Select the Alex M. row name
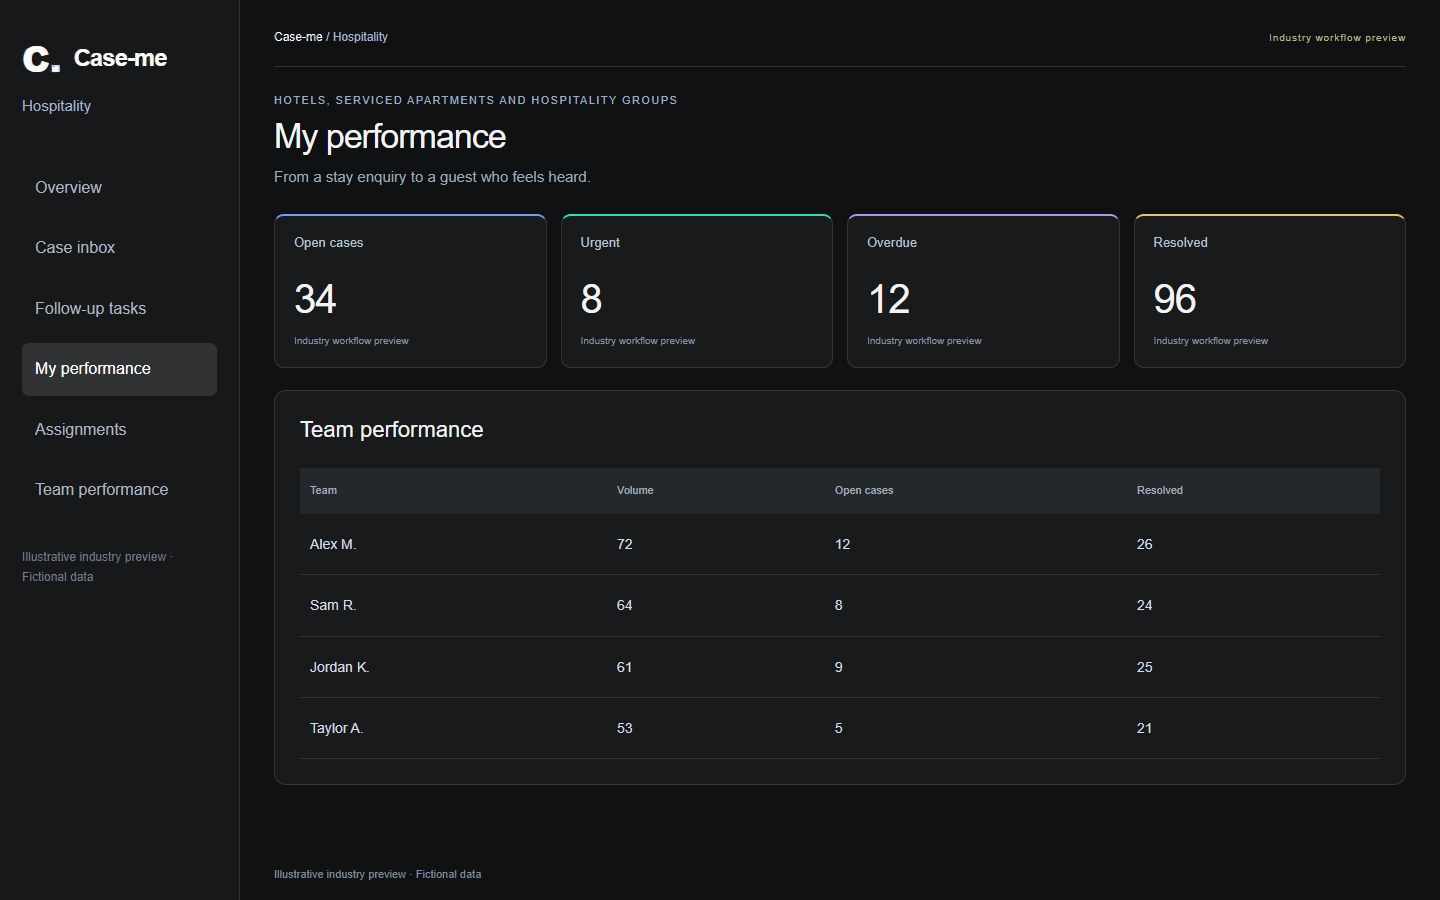 click(x=333, y=545)
